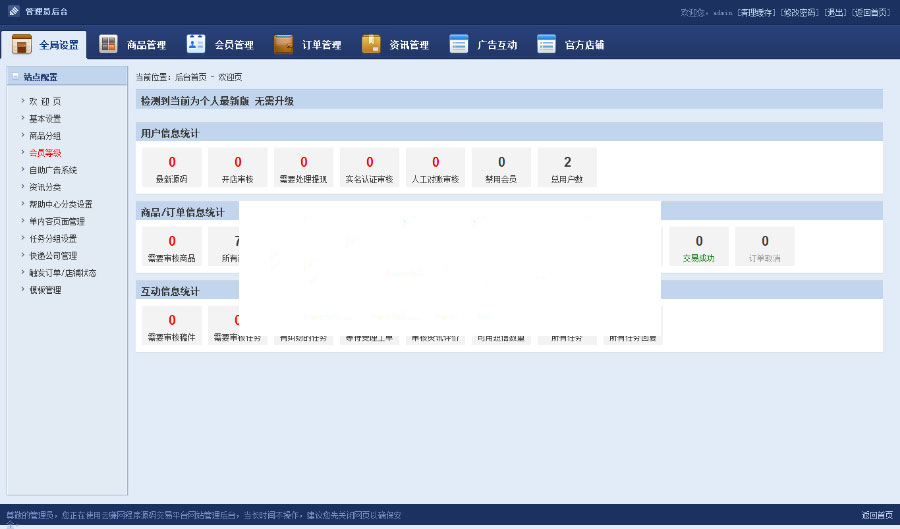
Task: Collapse the 站点配置 sidebar section
Action: pos(15,76)
